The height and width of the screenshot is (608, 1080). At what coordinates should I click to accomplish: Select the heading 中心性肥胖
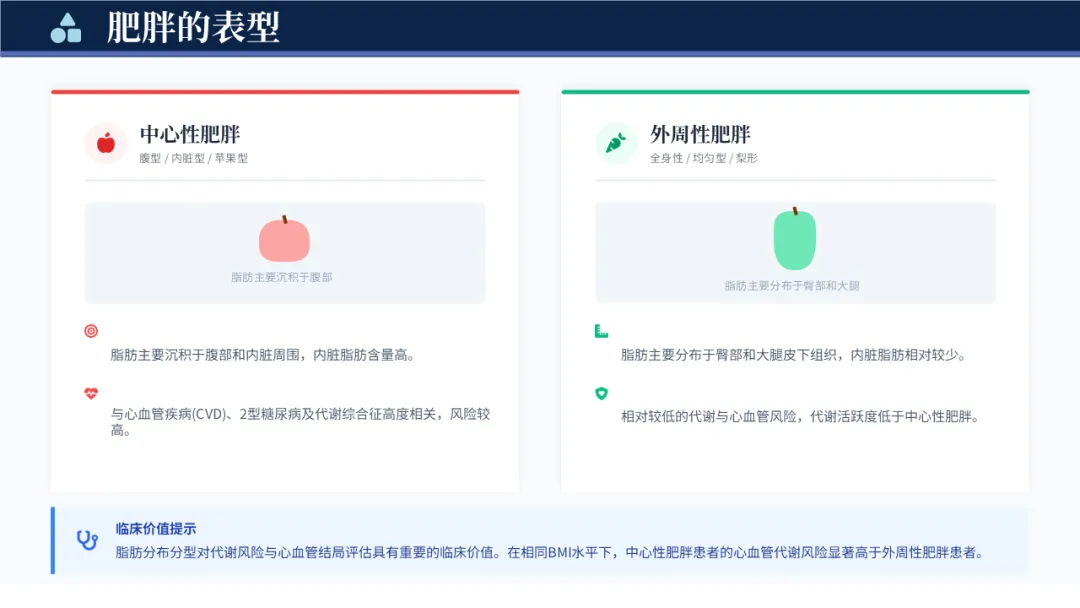[190, 134]
